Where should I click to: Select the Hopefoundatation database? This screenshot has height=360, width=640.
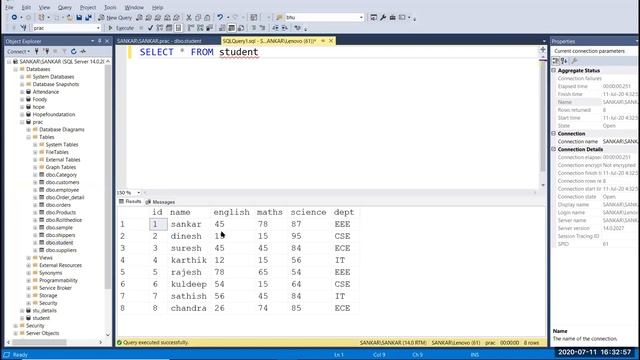[54, 115]
